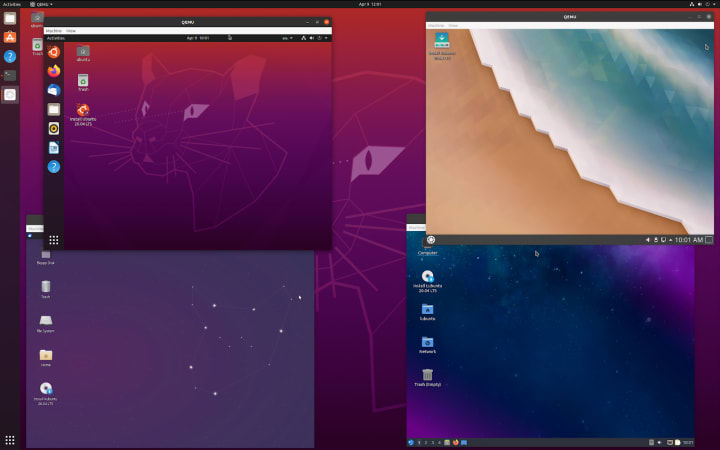The height and width of the screenshot is (450, 720).
Task: Expand Kubuntu system tray hidden icons arrow
Action: pos(670,240)
